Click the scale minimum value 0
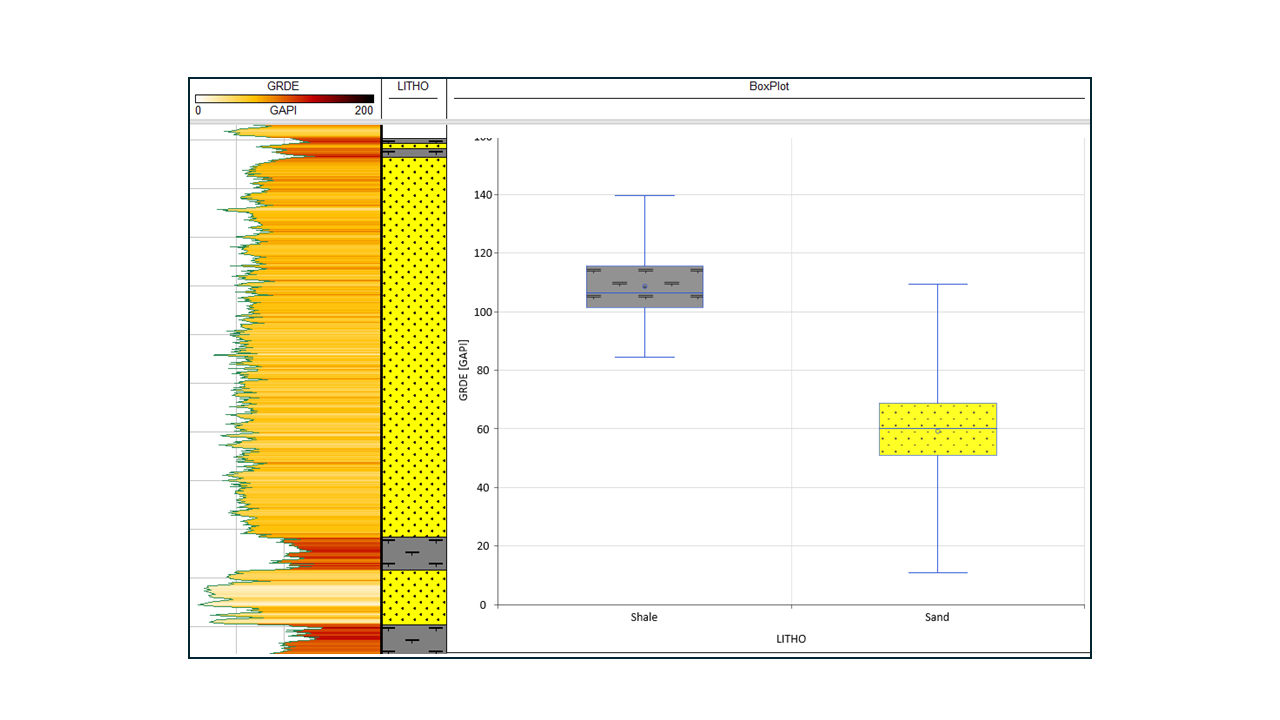1280x720 pixels. (x=198, y=111)
